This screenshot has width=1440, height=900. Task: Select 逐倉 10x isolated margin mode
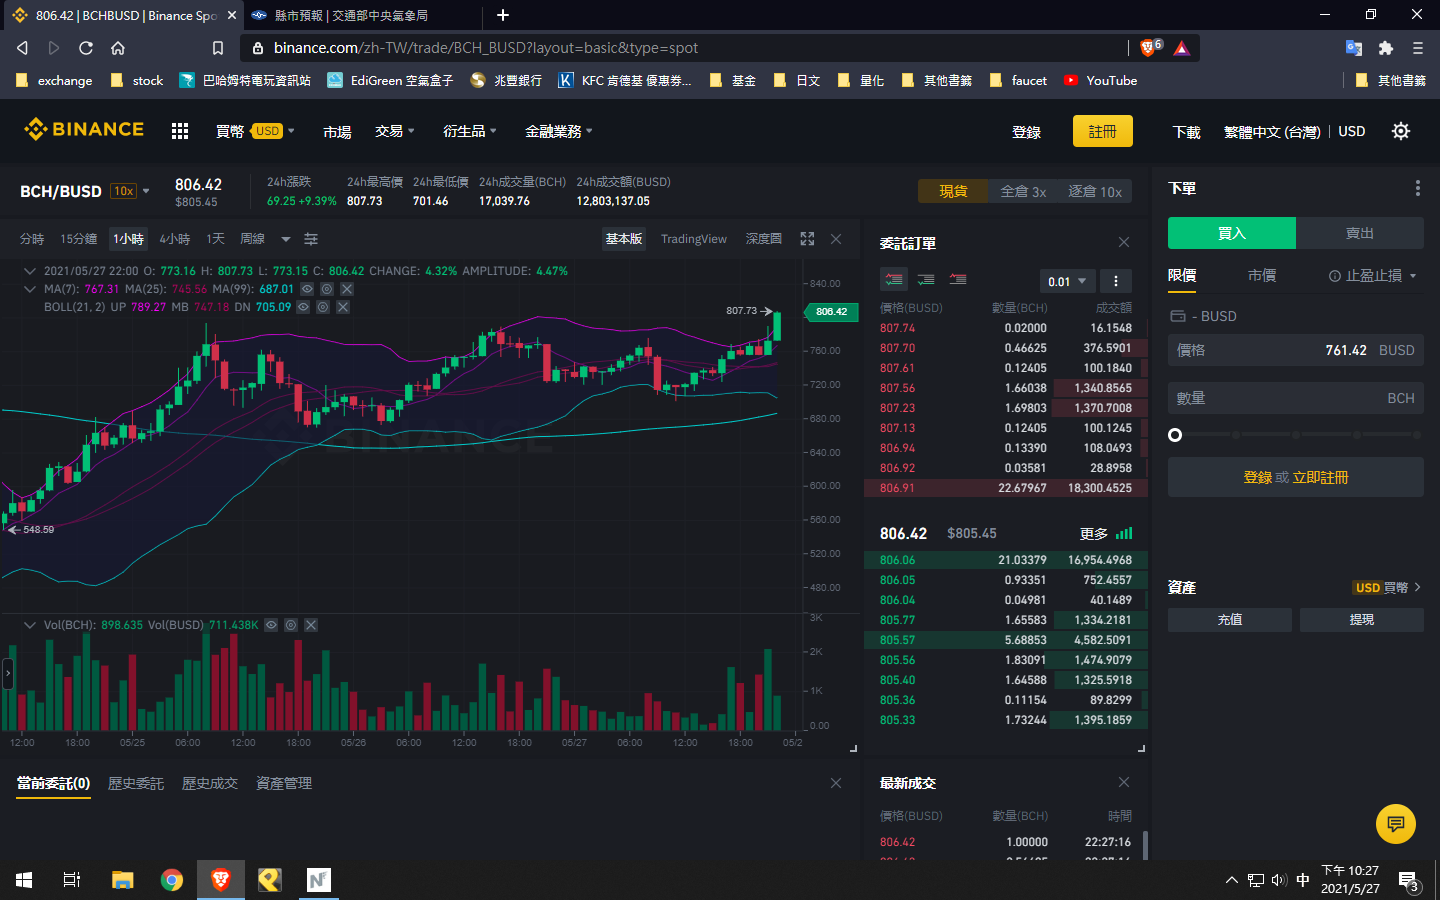coord(1095,191)
